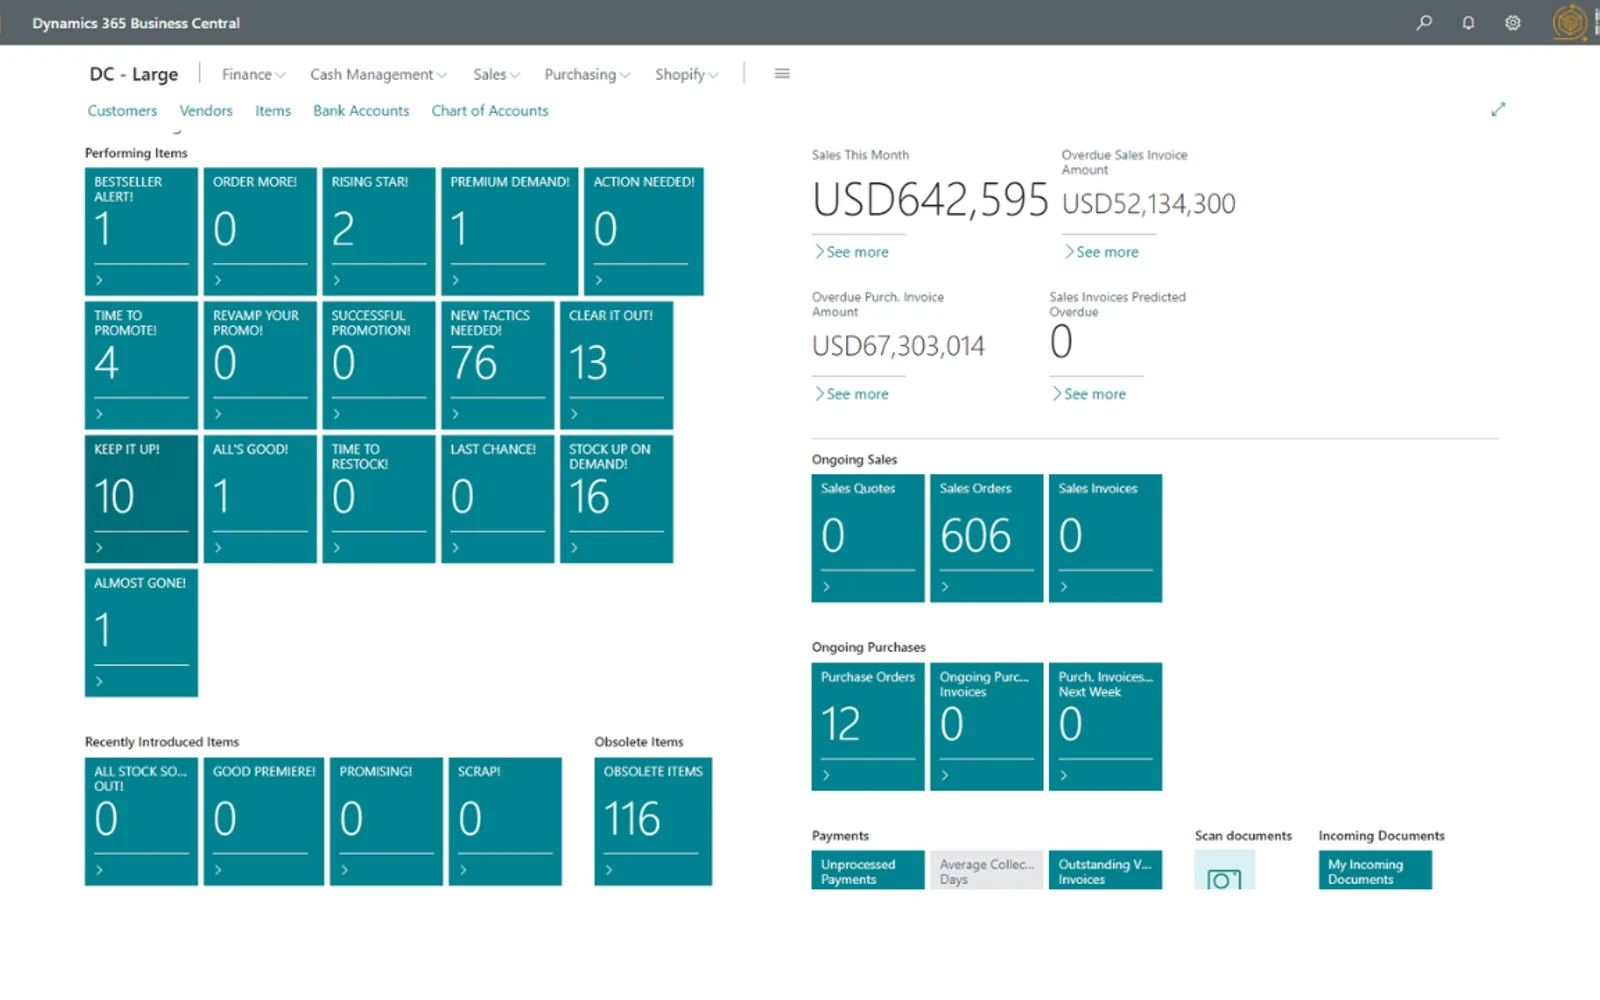This screenshot has height=1000, width=1600.
Task: Click See more under Sales This Month
Action: pyautogui.click(x=852, y=252)
